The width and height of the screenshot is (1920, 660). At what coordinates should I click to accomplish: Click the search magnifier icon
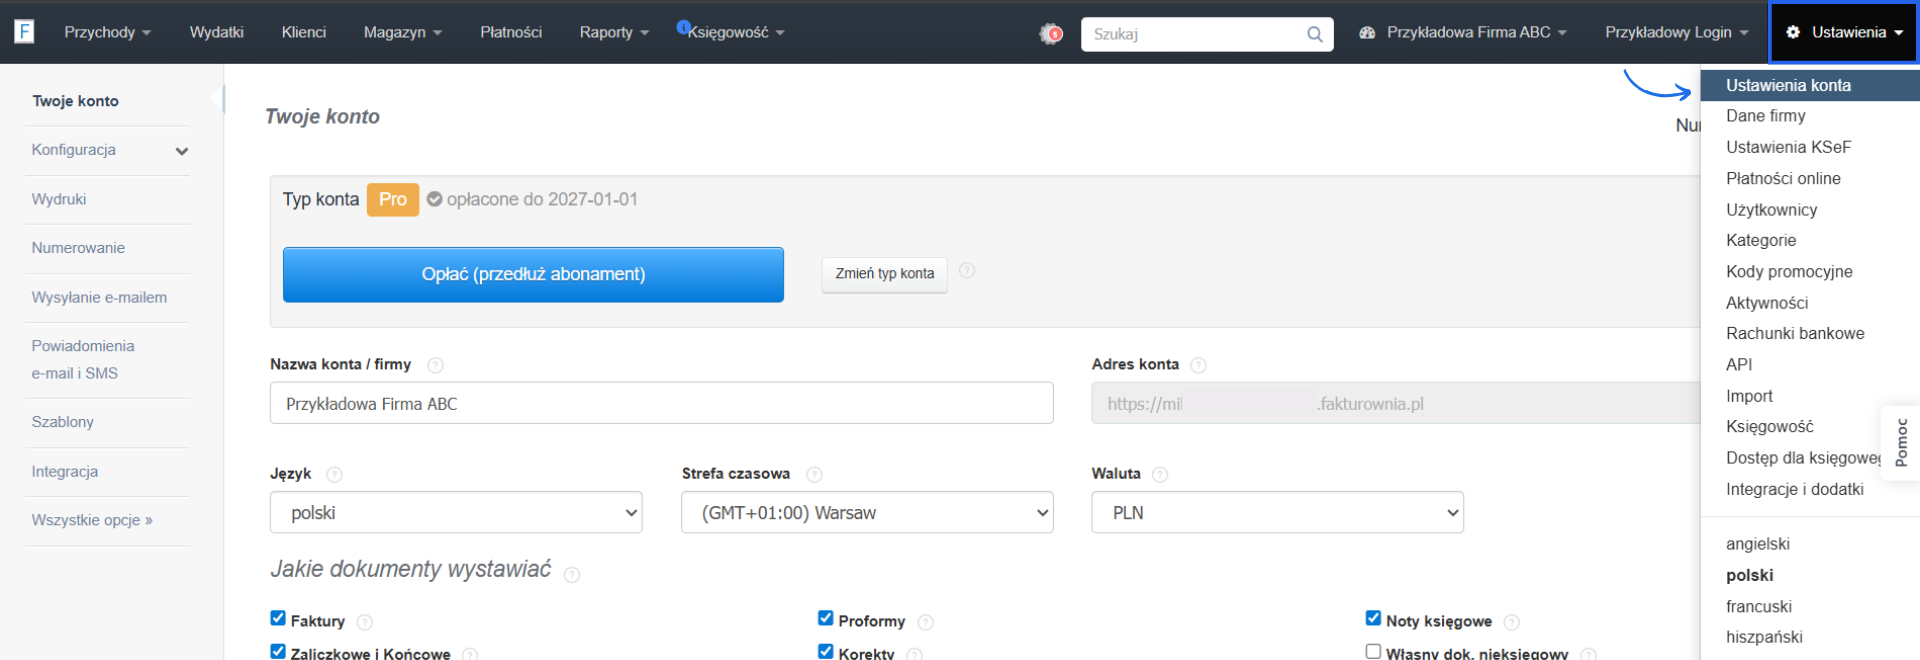coord(1314,34)
